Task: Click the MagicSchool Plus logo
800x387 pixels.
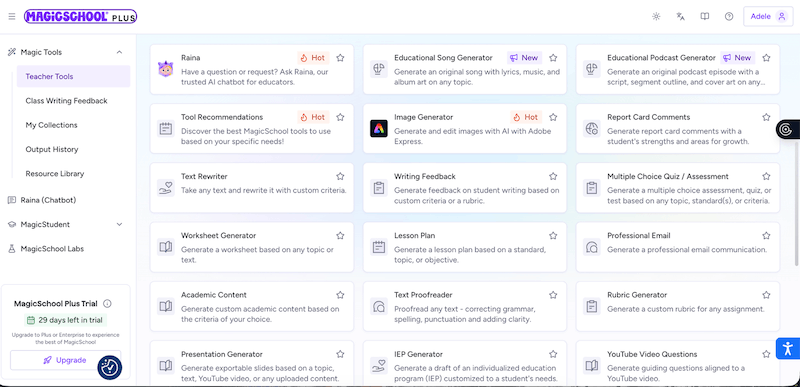Action: (x=80, y=16)
